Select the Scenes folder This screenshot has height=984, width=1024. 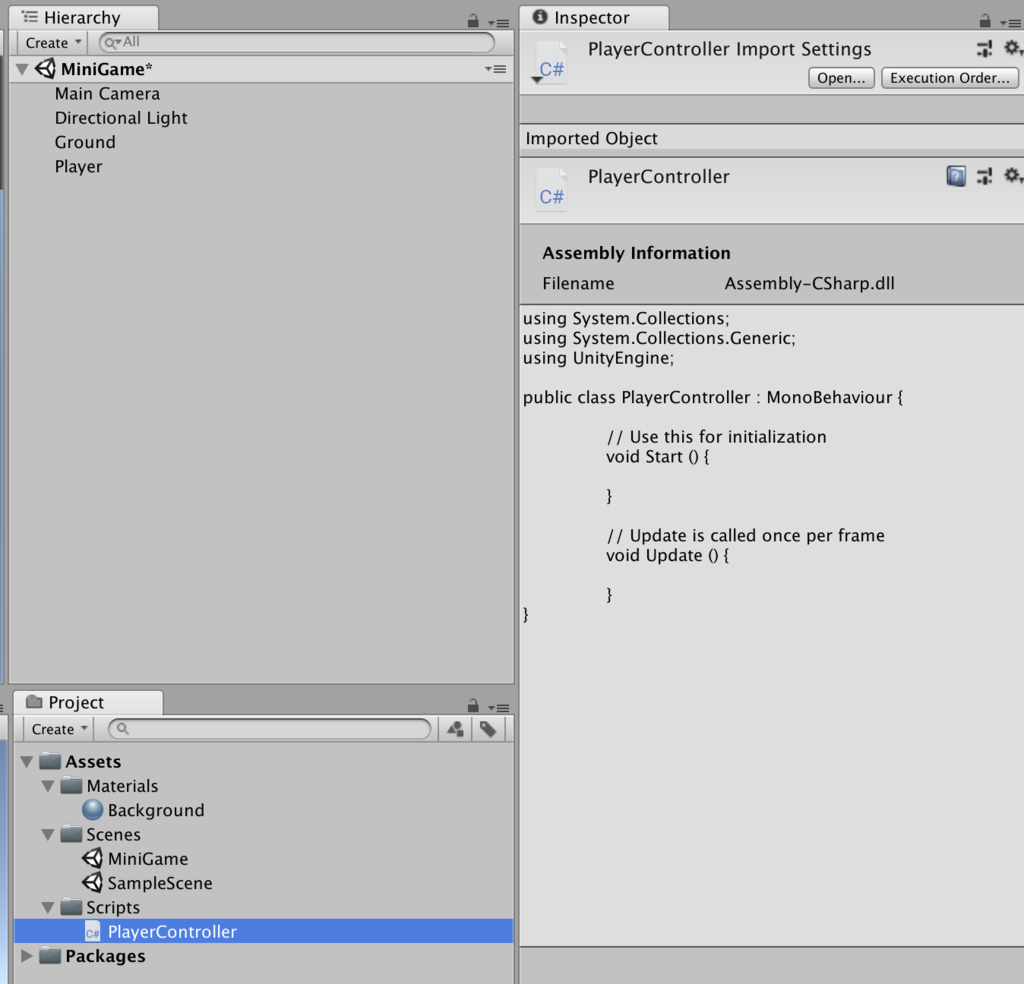pos(113,834)
